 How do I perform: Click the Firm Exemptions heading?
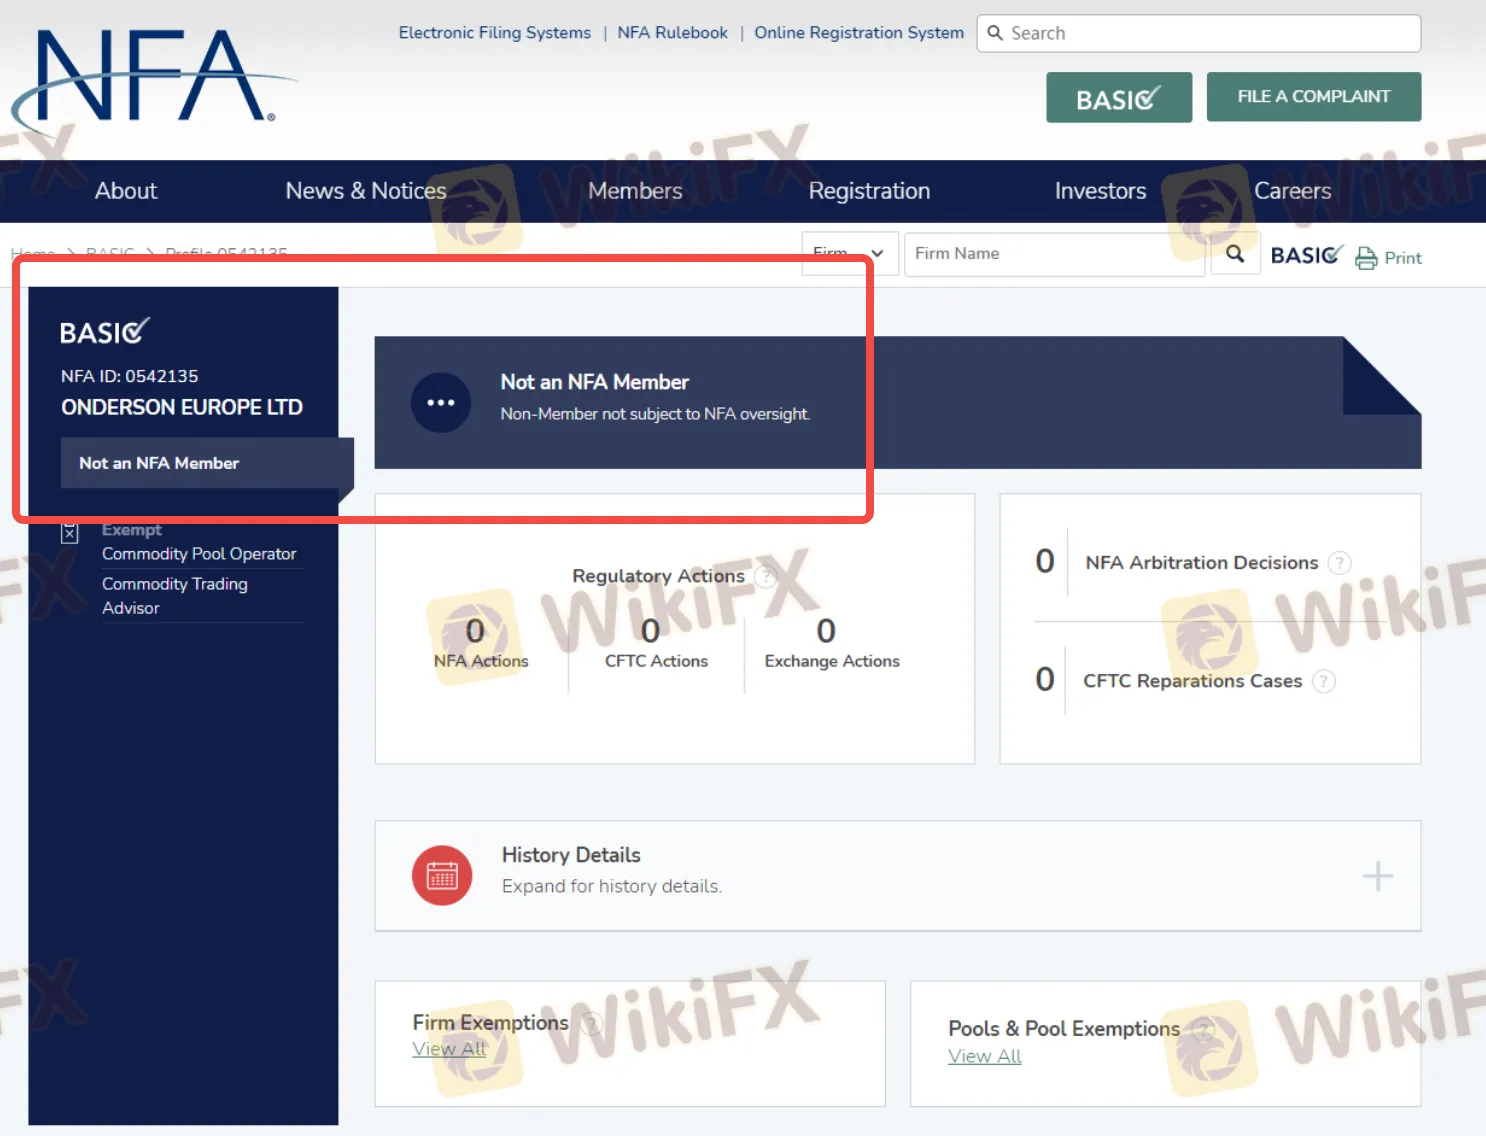[490, 1023]
